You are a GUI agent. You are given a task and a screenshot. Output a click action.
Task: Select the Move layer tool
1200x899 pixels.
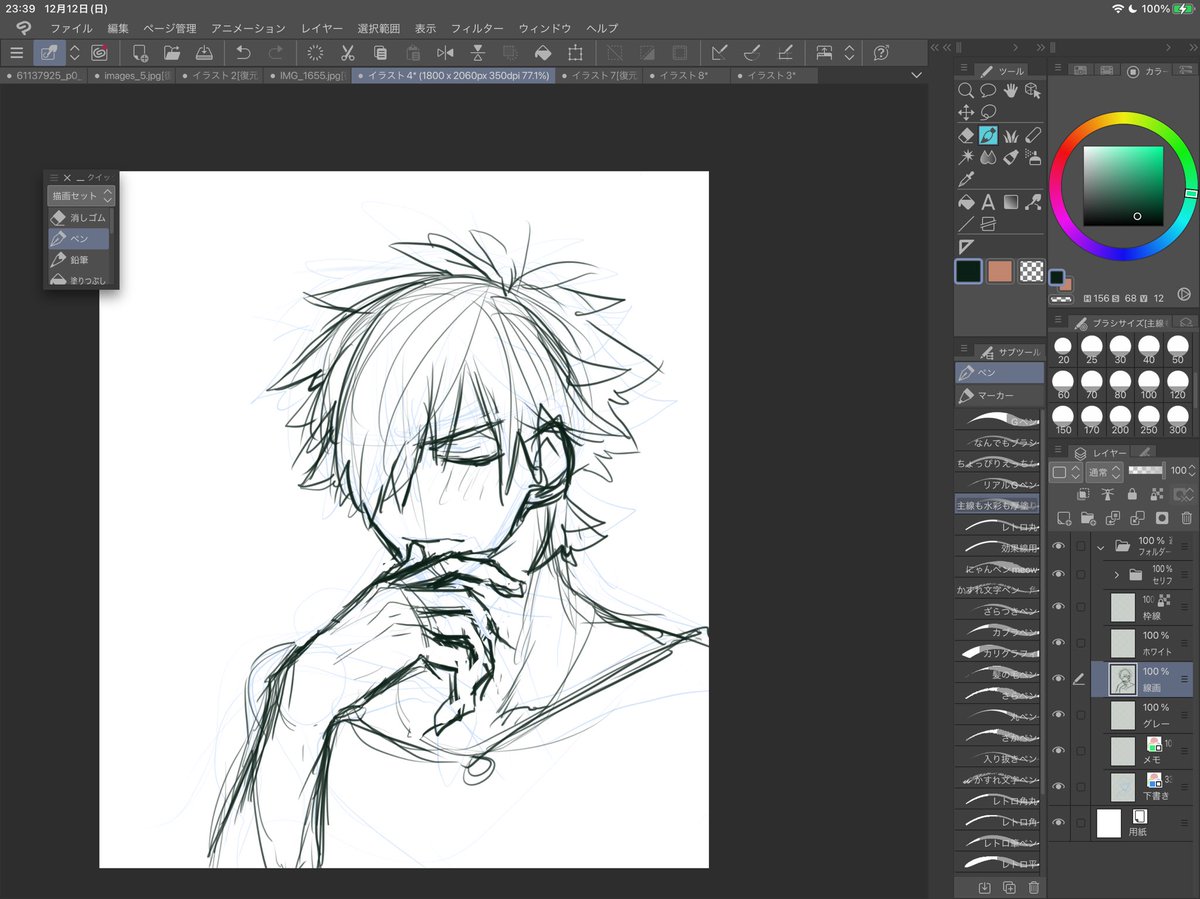point(966,113)
